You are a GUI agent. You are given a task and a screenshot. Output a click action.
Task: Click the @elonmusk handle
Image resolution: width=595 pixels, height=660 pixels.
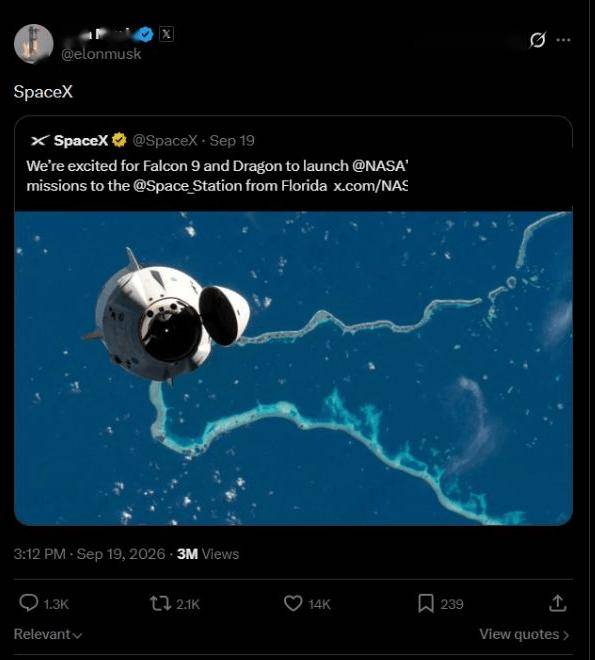coord(101,54)
